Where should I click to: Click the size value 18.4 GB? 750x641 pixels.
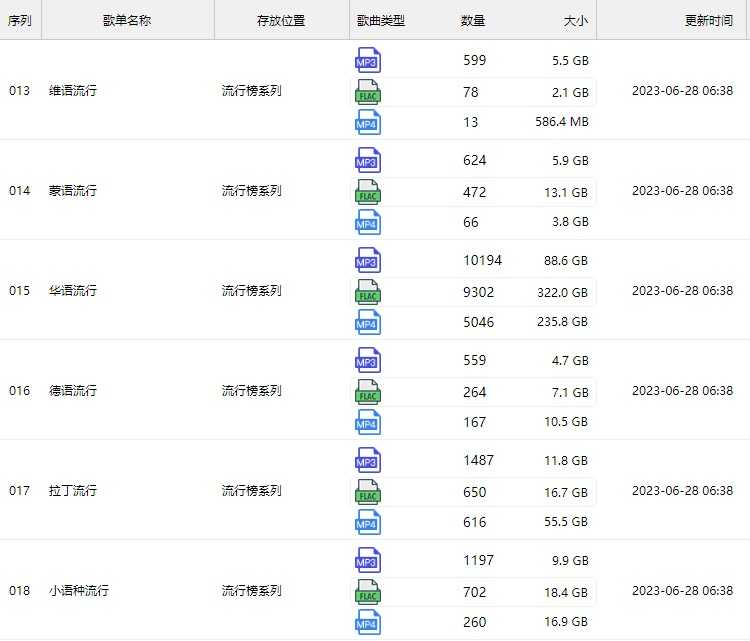click(x=566, y=592)
